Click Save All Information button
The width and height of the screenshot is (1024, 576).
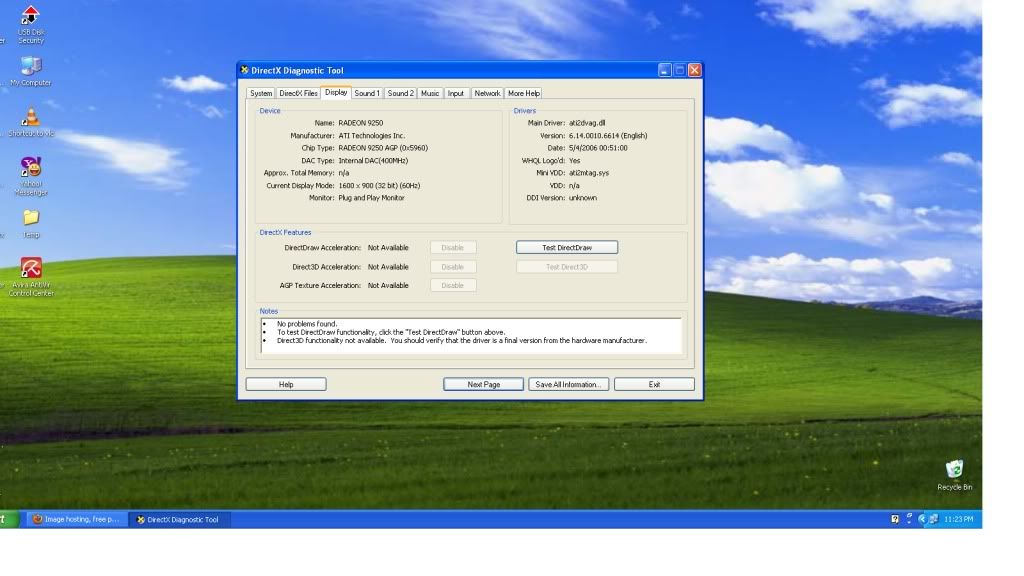568,384
